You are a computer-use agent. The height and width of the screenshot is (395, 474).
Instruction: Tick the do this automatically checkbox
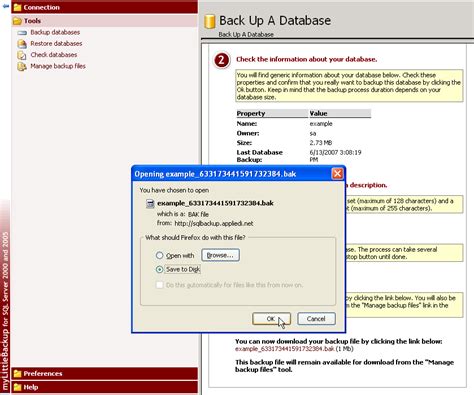click(159, 285)
